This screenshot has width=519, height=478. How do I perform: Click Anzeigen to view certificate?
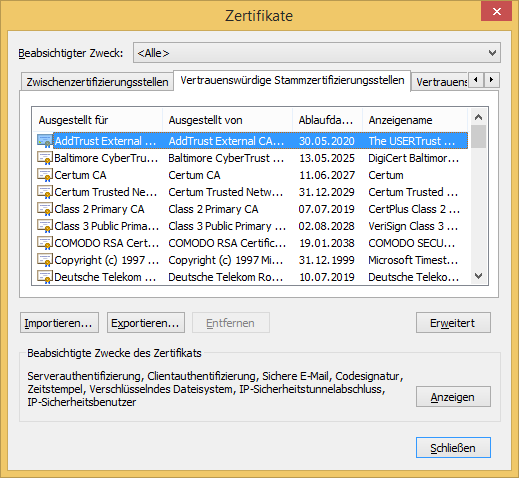point(453,397)
